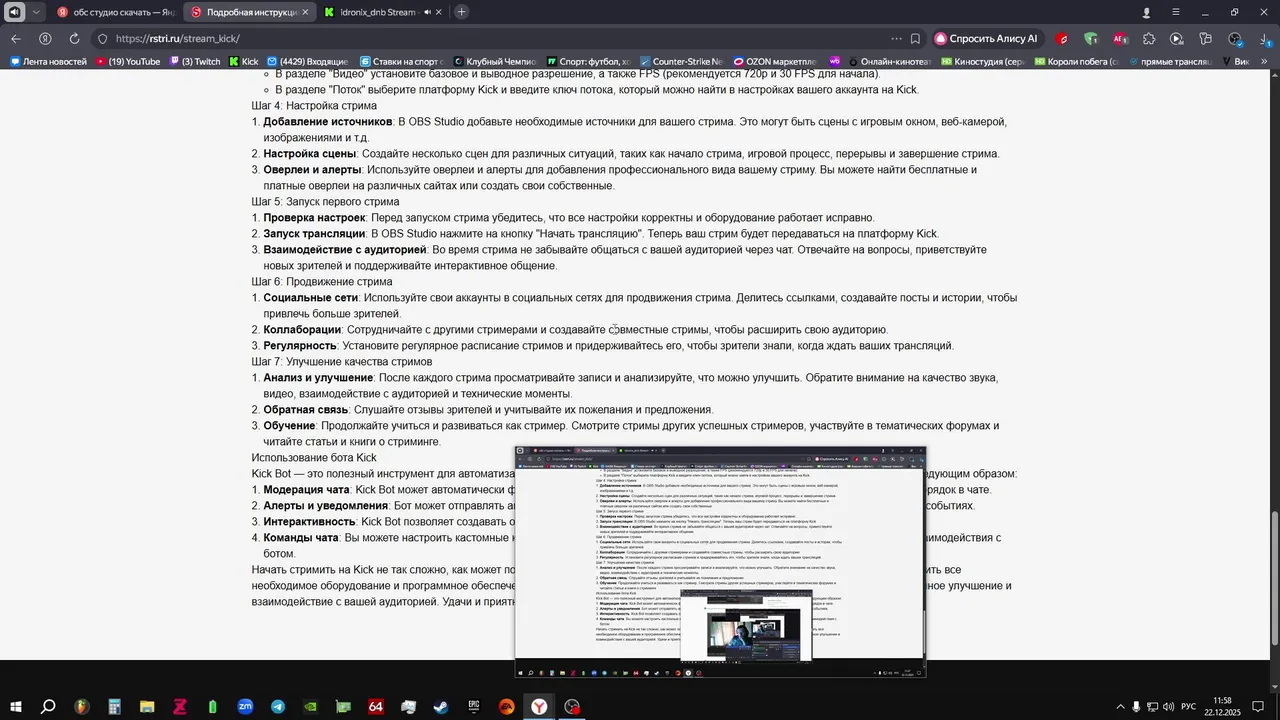Launch Epic Games from the taskbar
The width and height of the screenshot is (1280, 720).
pos(473,706)
